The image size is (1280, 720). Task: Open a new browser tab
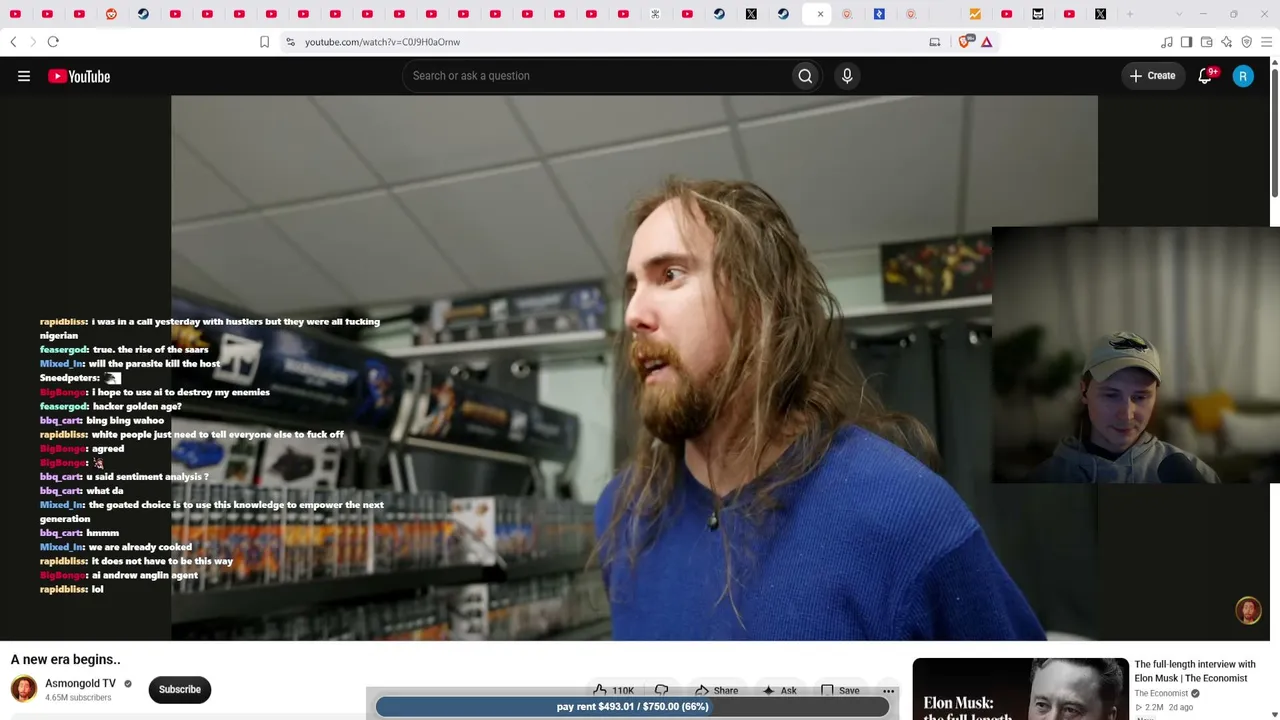click(x=1130, y=14)
